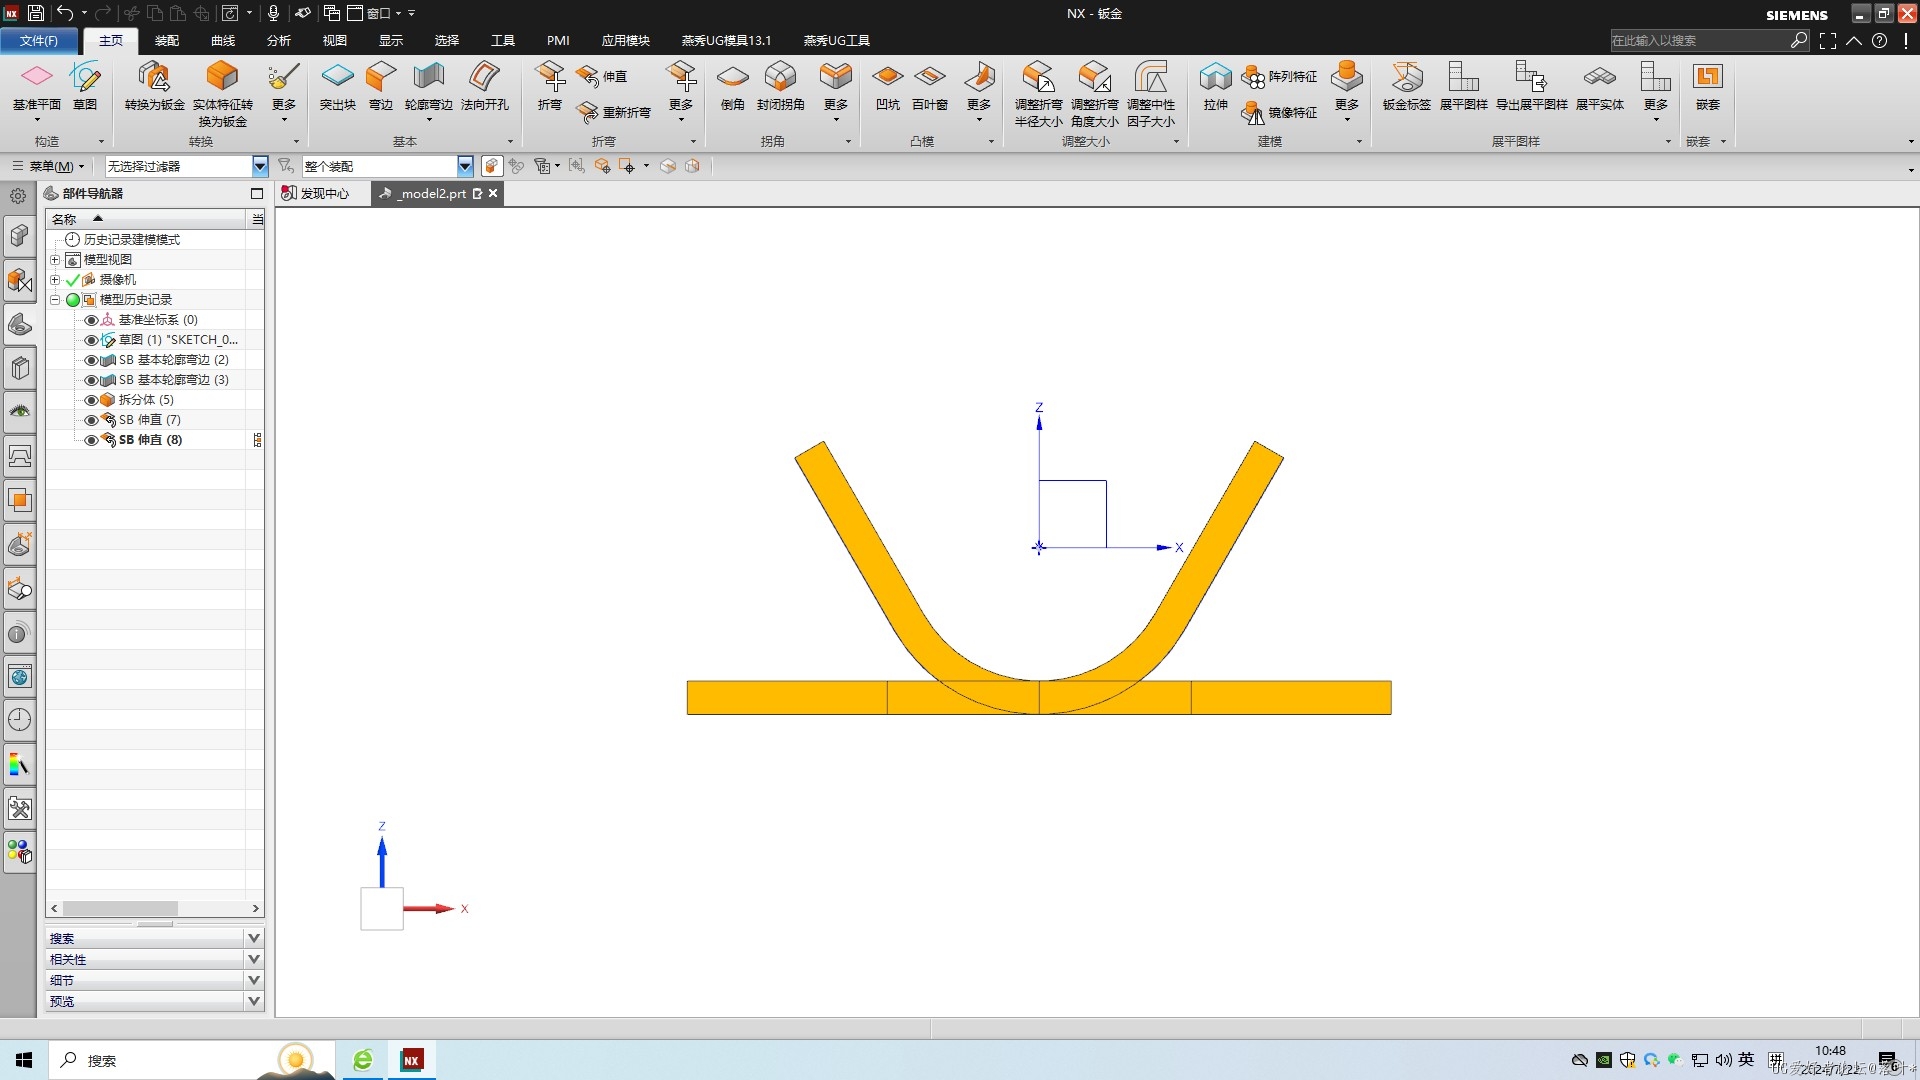Viewport: 1920px width, 1080px height.
Task: Switch to the 分析 ribbon tab
Action: (x=279, y=41)
